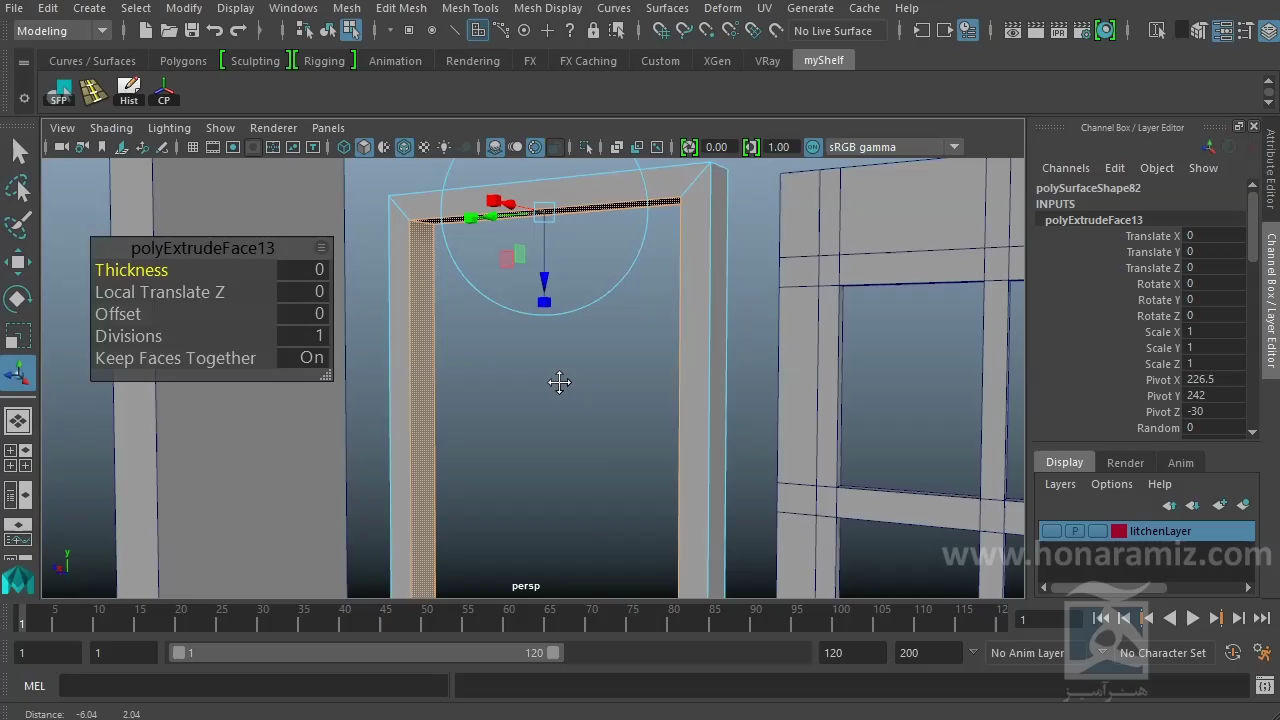The width and height of the screenshot is (1280, 720).
Task: Click go to start of playback range
Action: click(x=1101, y=618)
